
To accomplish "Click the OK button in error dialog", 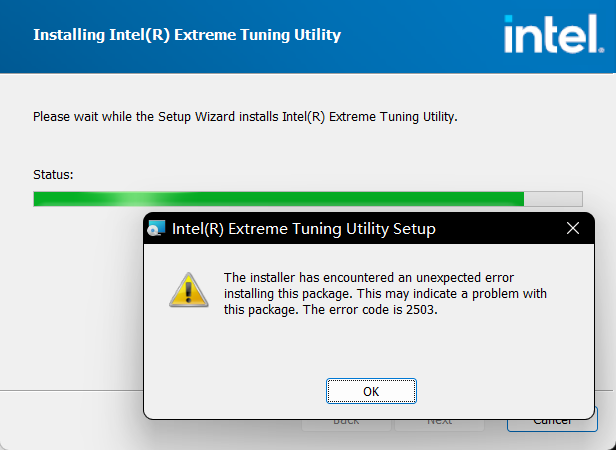I will [x=371, y=391].
